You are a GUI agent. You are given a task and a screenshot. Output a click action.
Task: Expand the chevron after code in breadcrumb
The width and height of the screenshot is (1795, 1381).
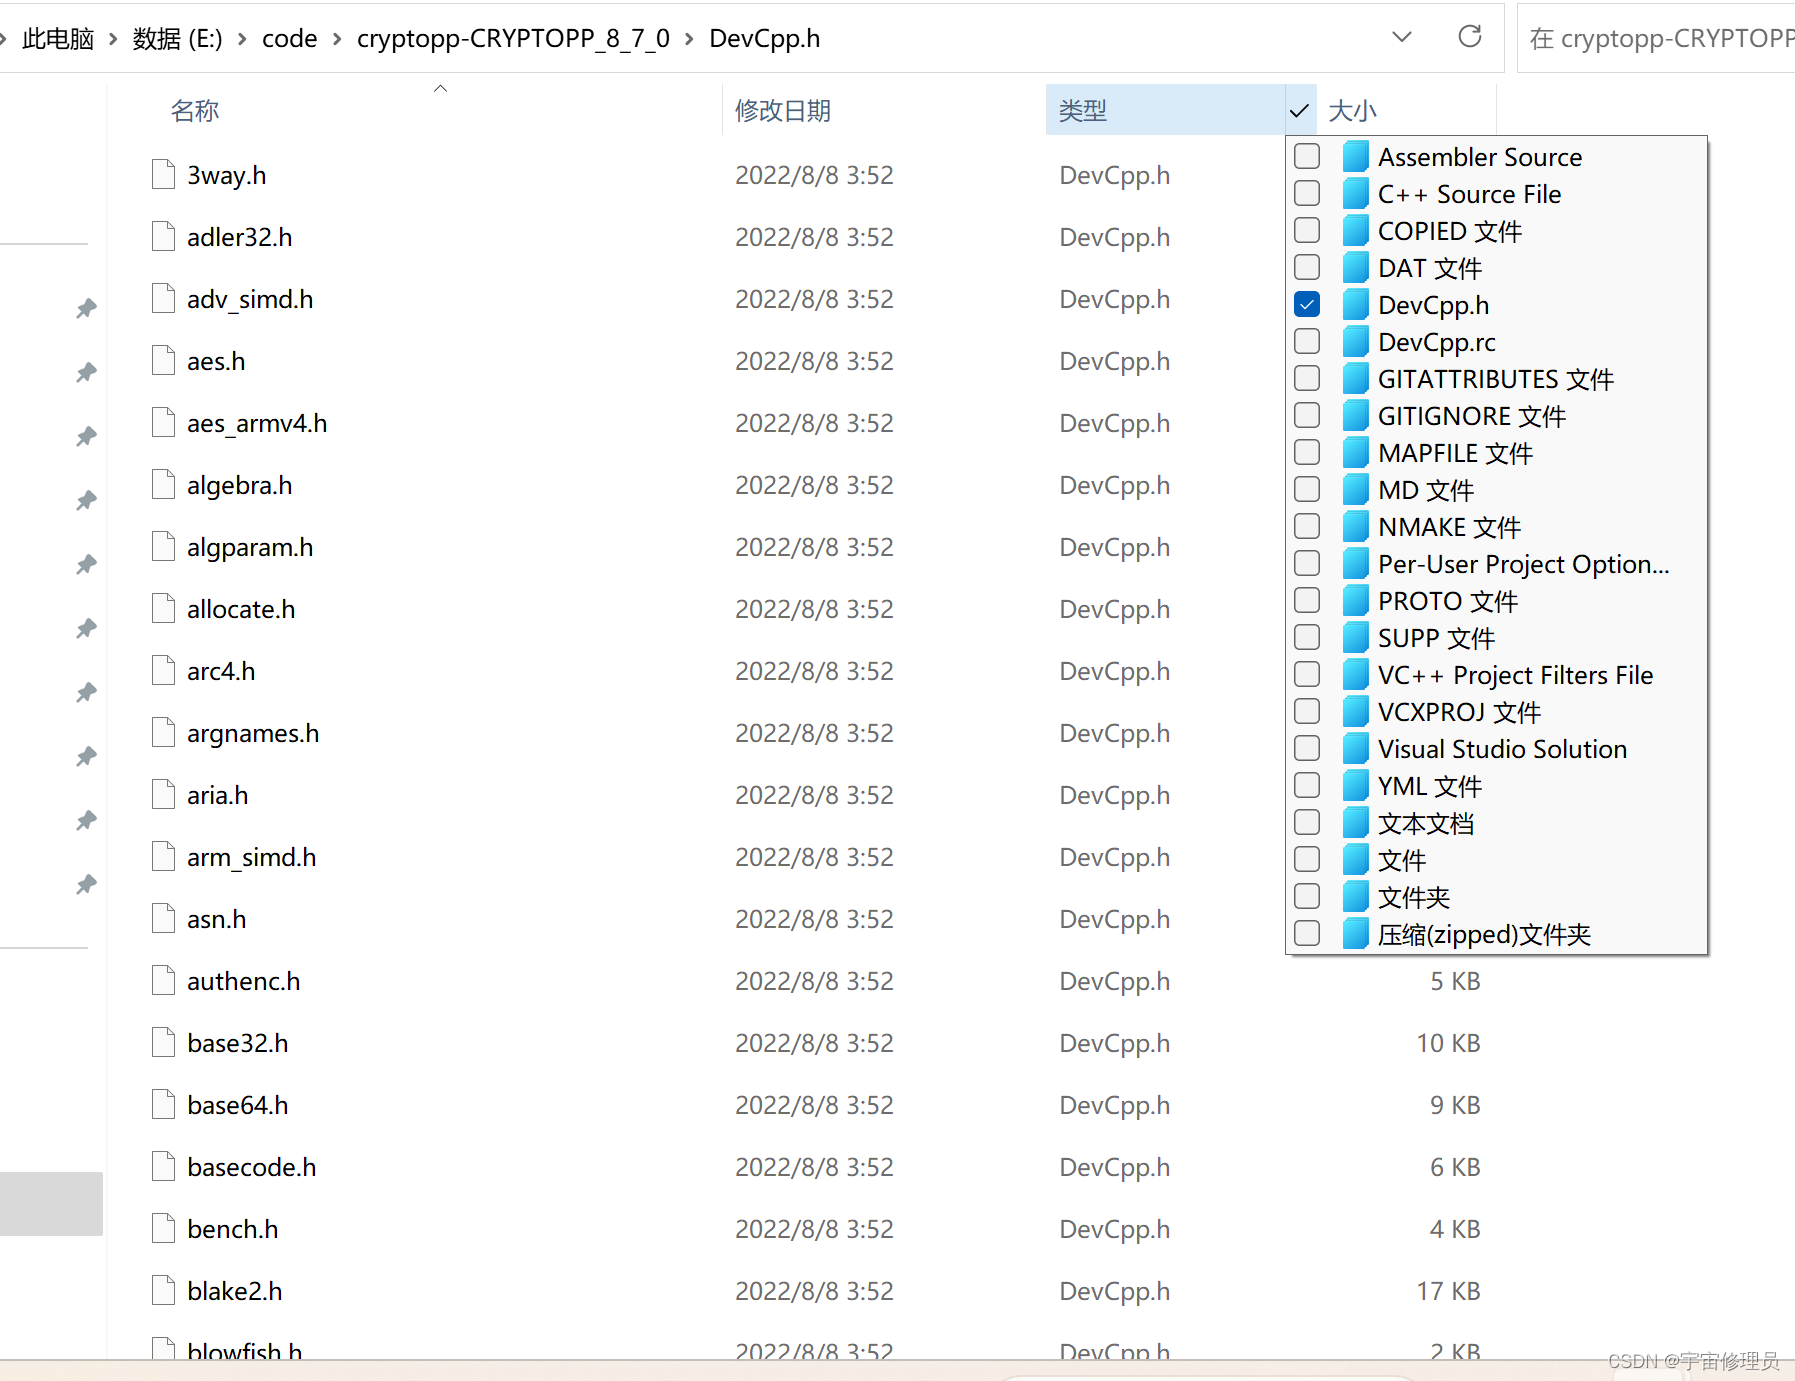pyautogui.click(x=337, y=39)
